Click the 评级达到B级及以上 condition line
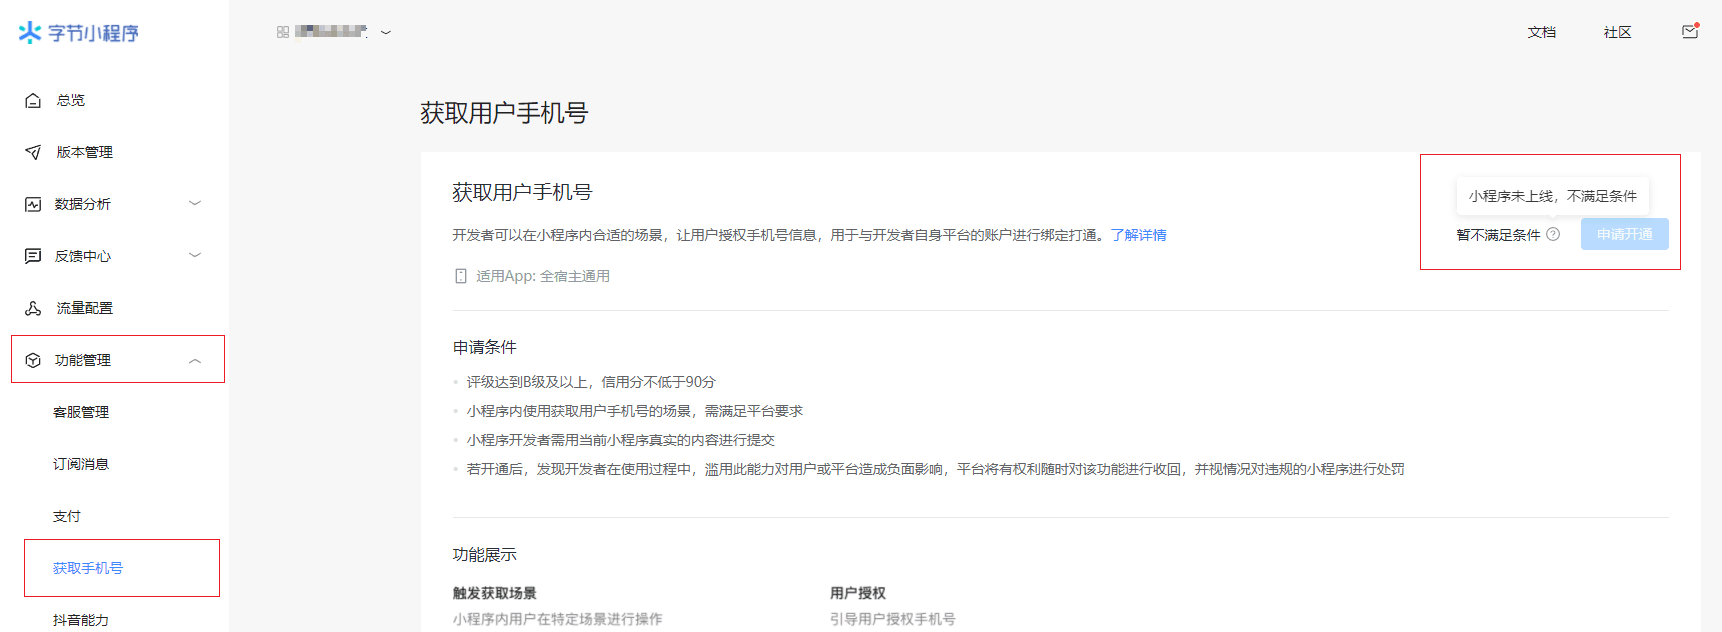The image size is (1722, 632). click(591, 382)
